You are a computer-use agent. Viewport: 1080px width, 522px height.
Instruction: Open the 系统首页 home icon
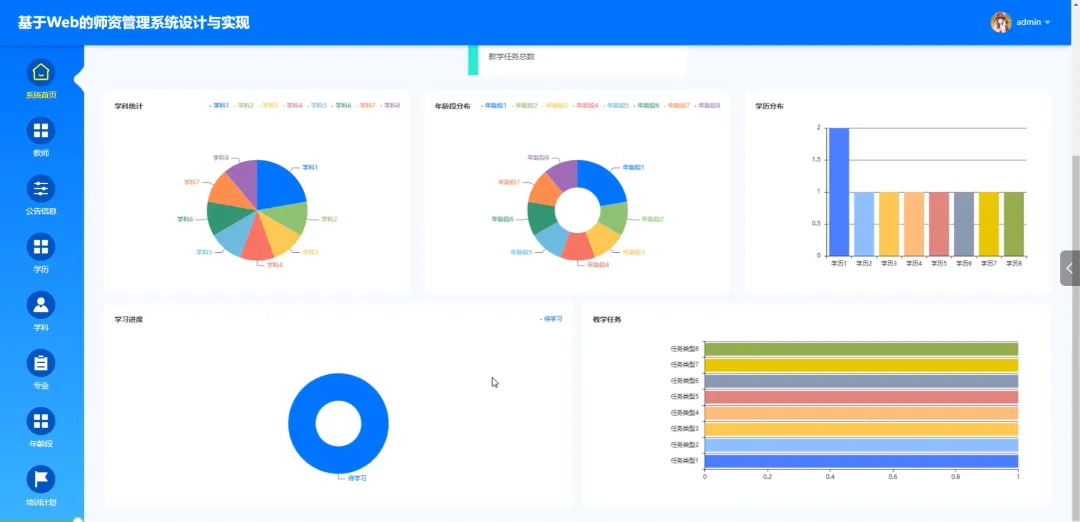(41, 72)
